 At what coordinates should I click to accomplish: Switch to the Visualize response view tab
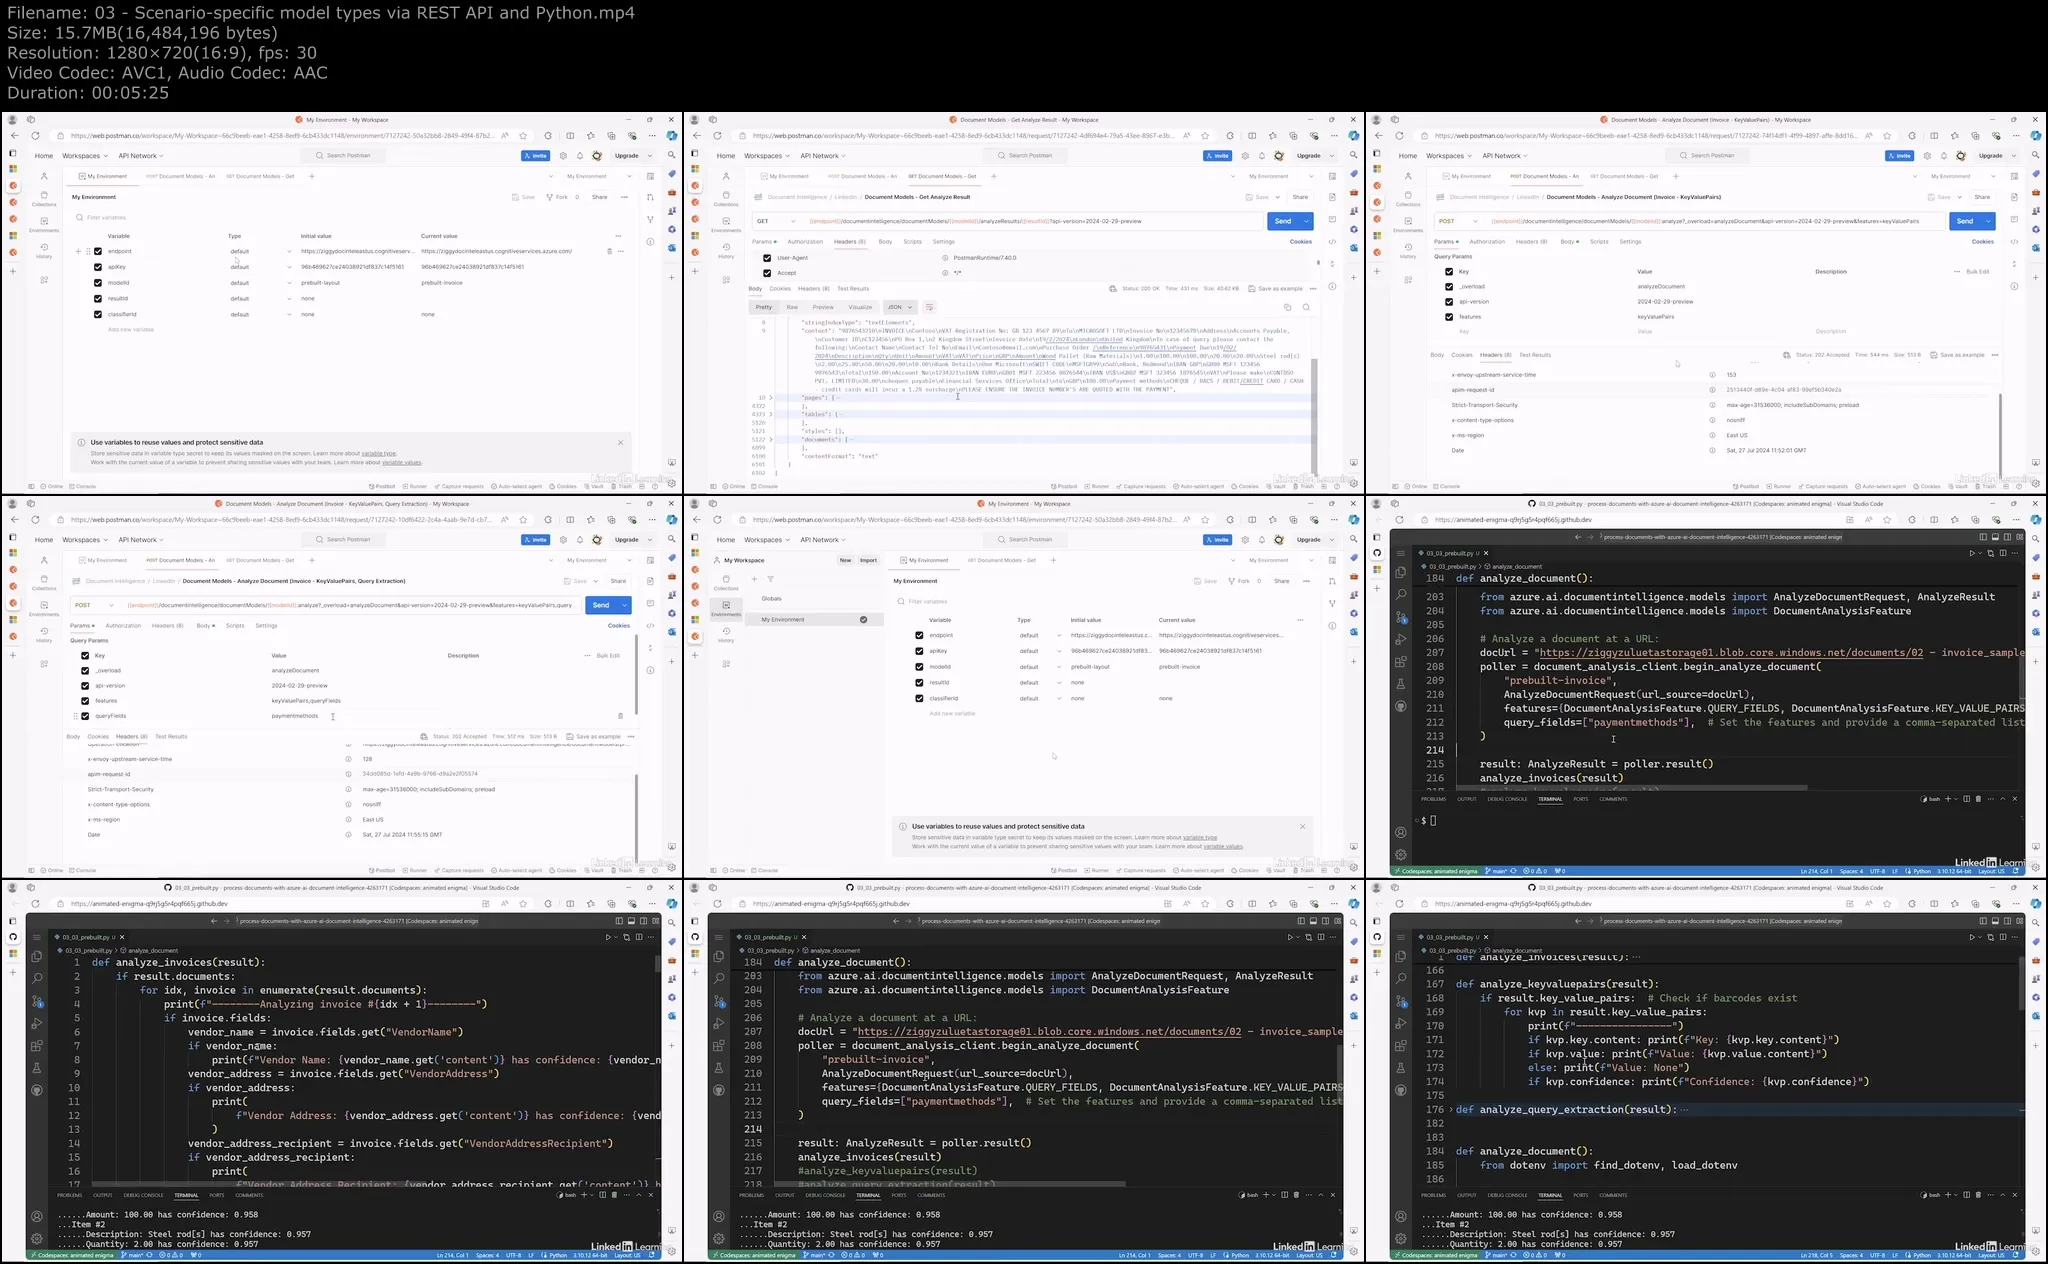click(x=860, y=308)
